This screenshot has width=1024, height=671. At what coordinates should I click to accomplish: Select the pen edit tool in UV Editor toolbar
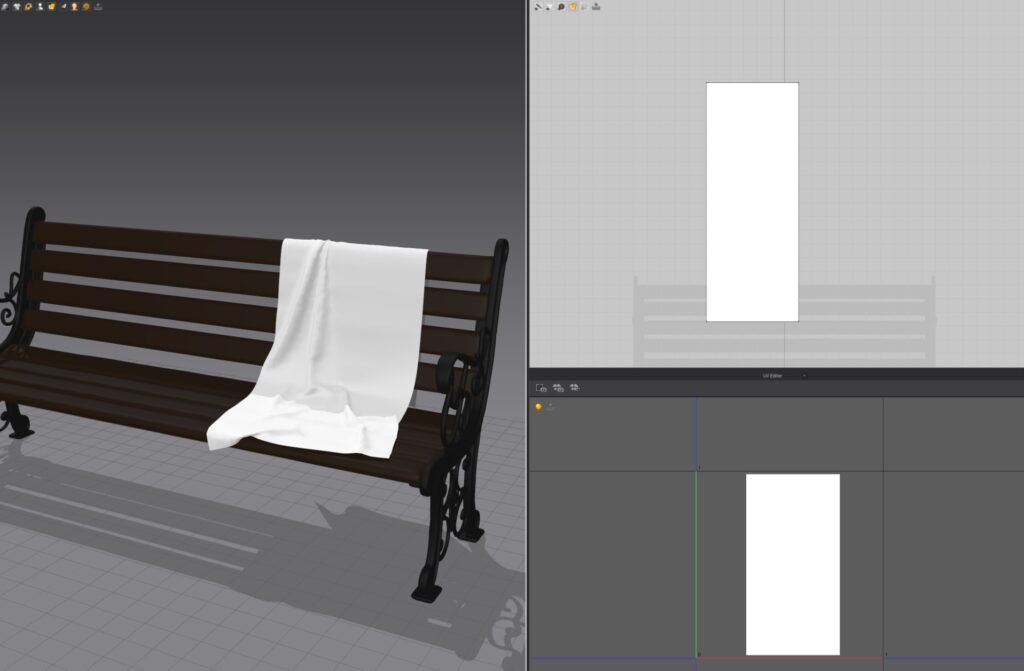point(539,6)
